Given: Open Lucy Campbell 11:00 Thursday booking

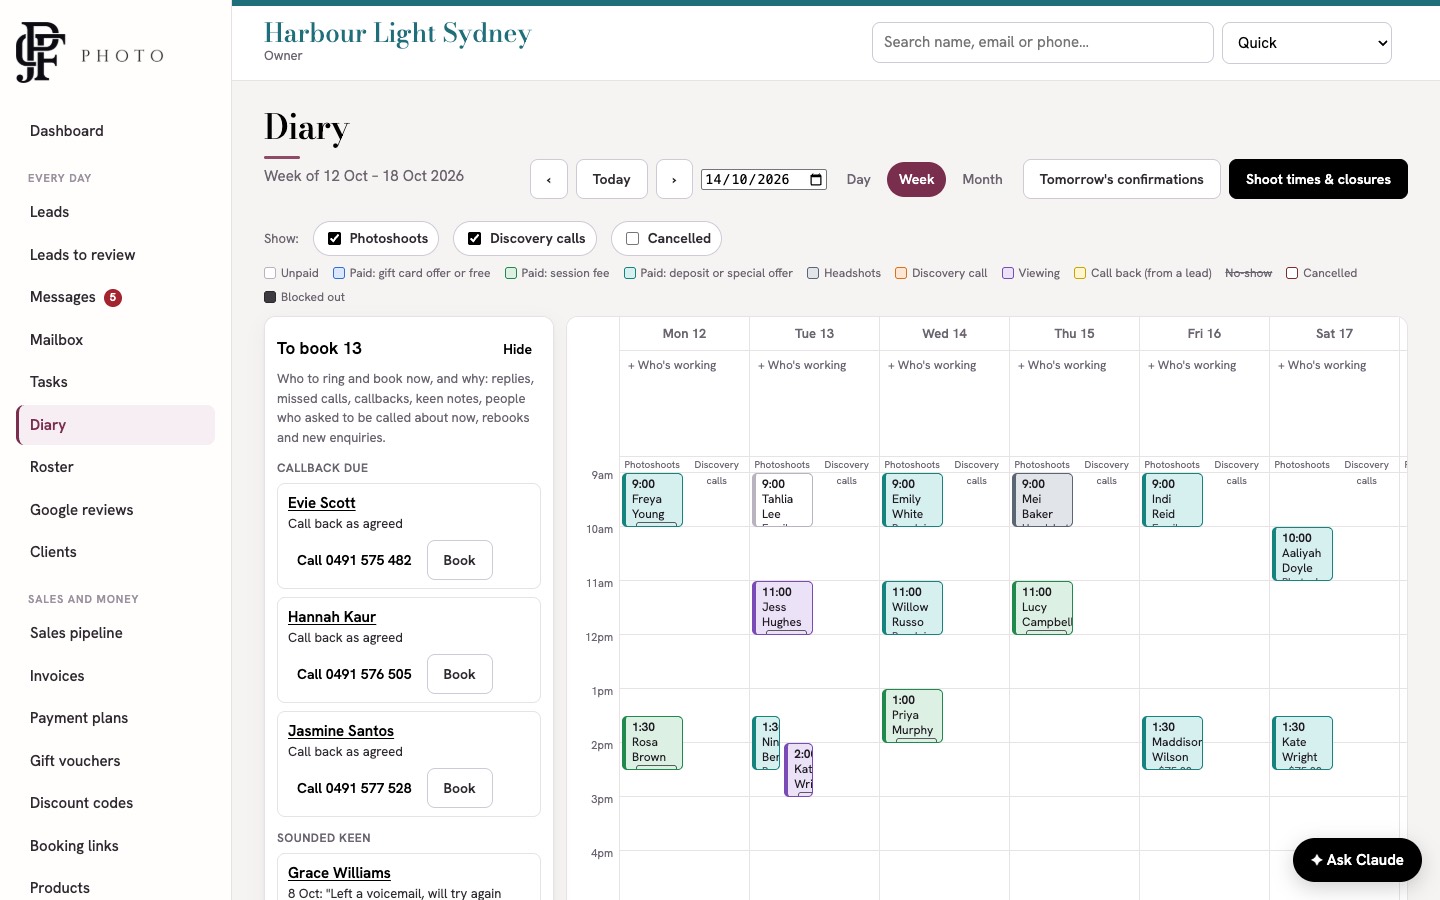Looking at the screenshot, I should [1042, 607].
